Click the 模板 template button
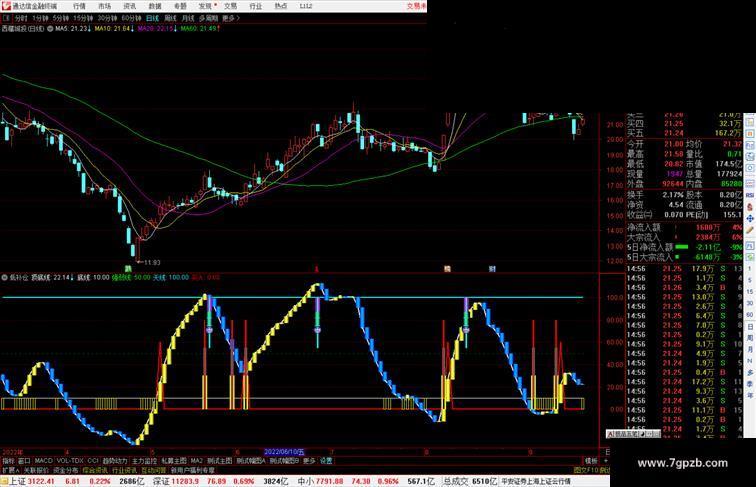 [x=591, y=461]
